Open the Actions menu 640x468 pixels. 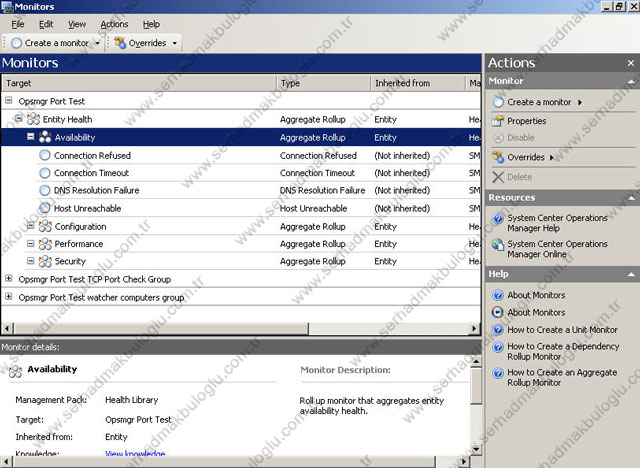coord(114,24)
